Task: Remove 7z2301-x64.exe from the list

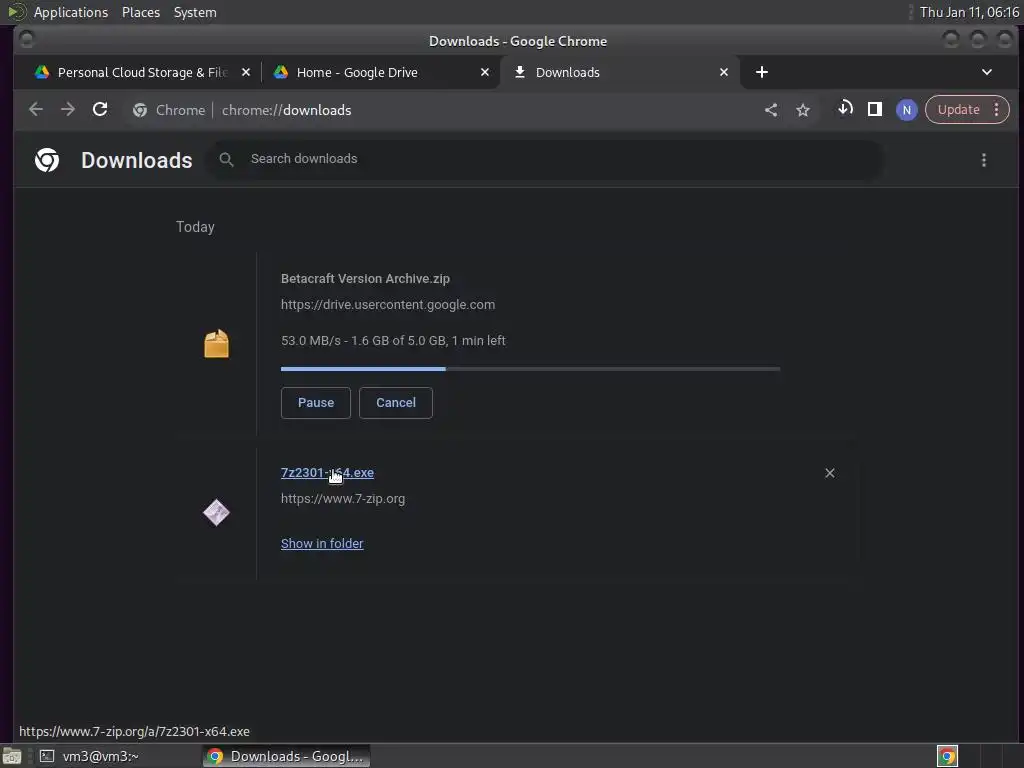Action: [829, 473]
